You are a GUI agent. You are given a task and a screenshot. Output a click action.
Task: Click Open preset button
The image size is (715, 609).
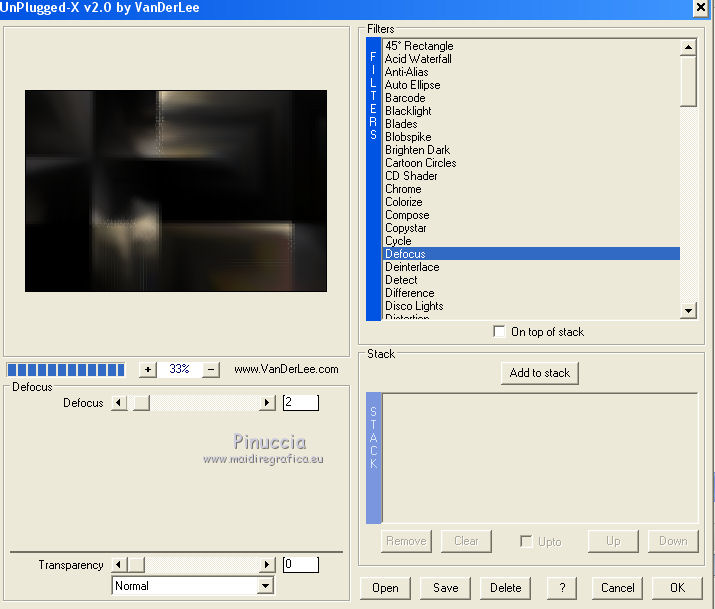[385, 588]
